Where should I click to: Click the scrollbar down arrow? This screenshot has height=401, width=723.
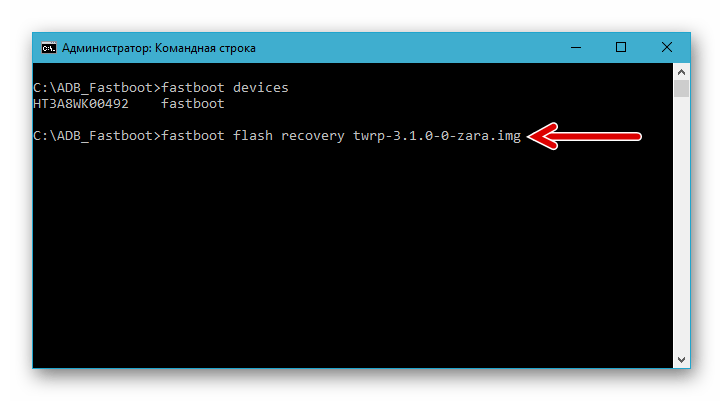(682, 360)
